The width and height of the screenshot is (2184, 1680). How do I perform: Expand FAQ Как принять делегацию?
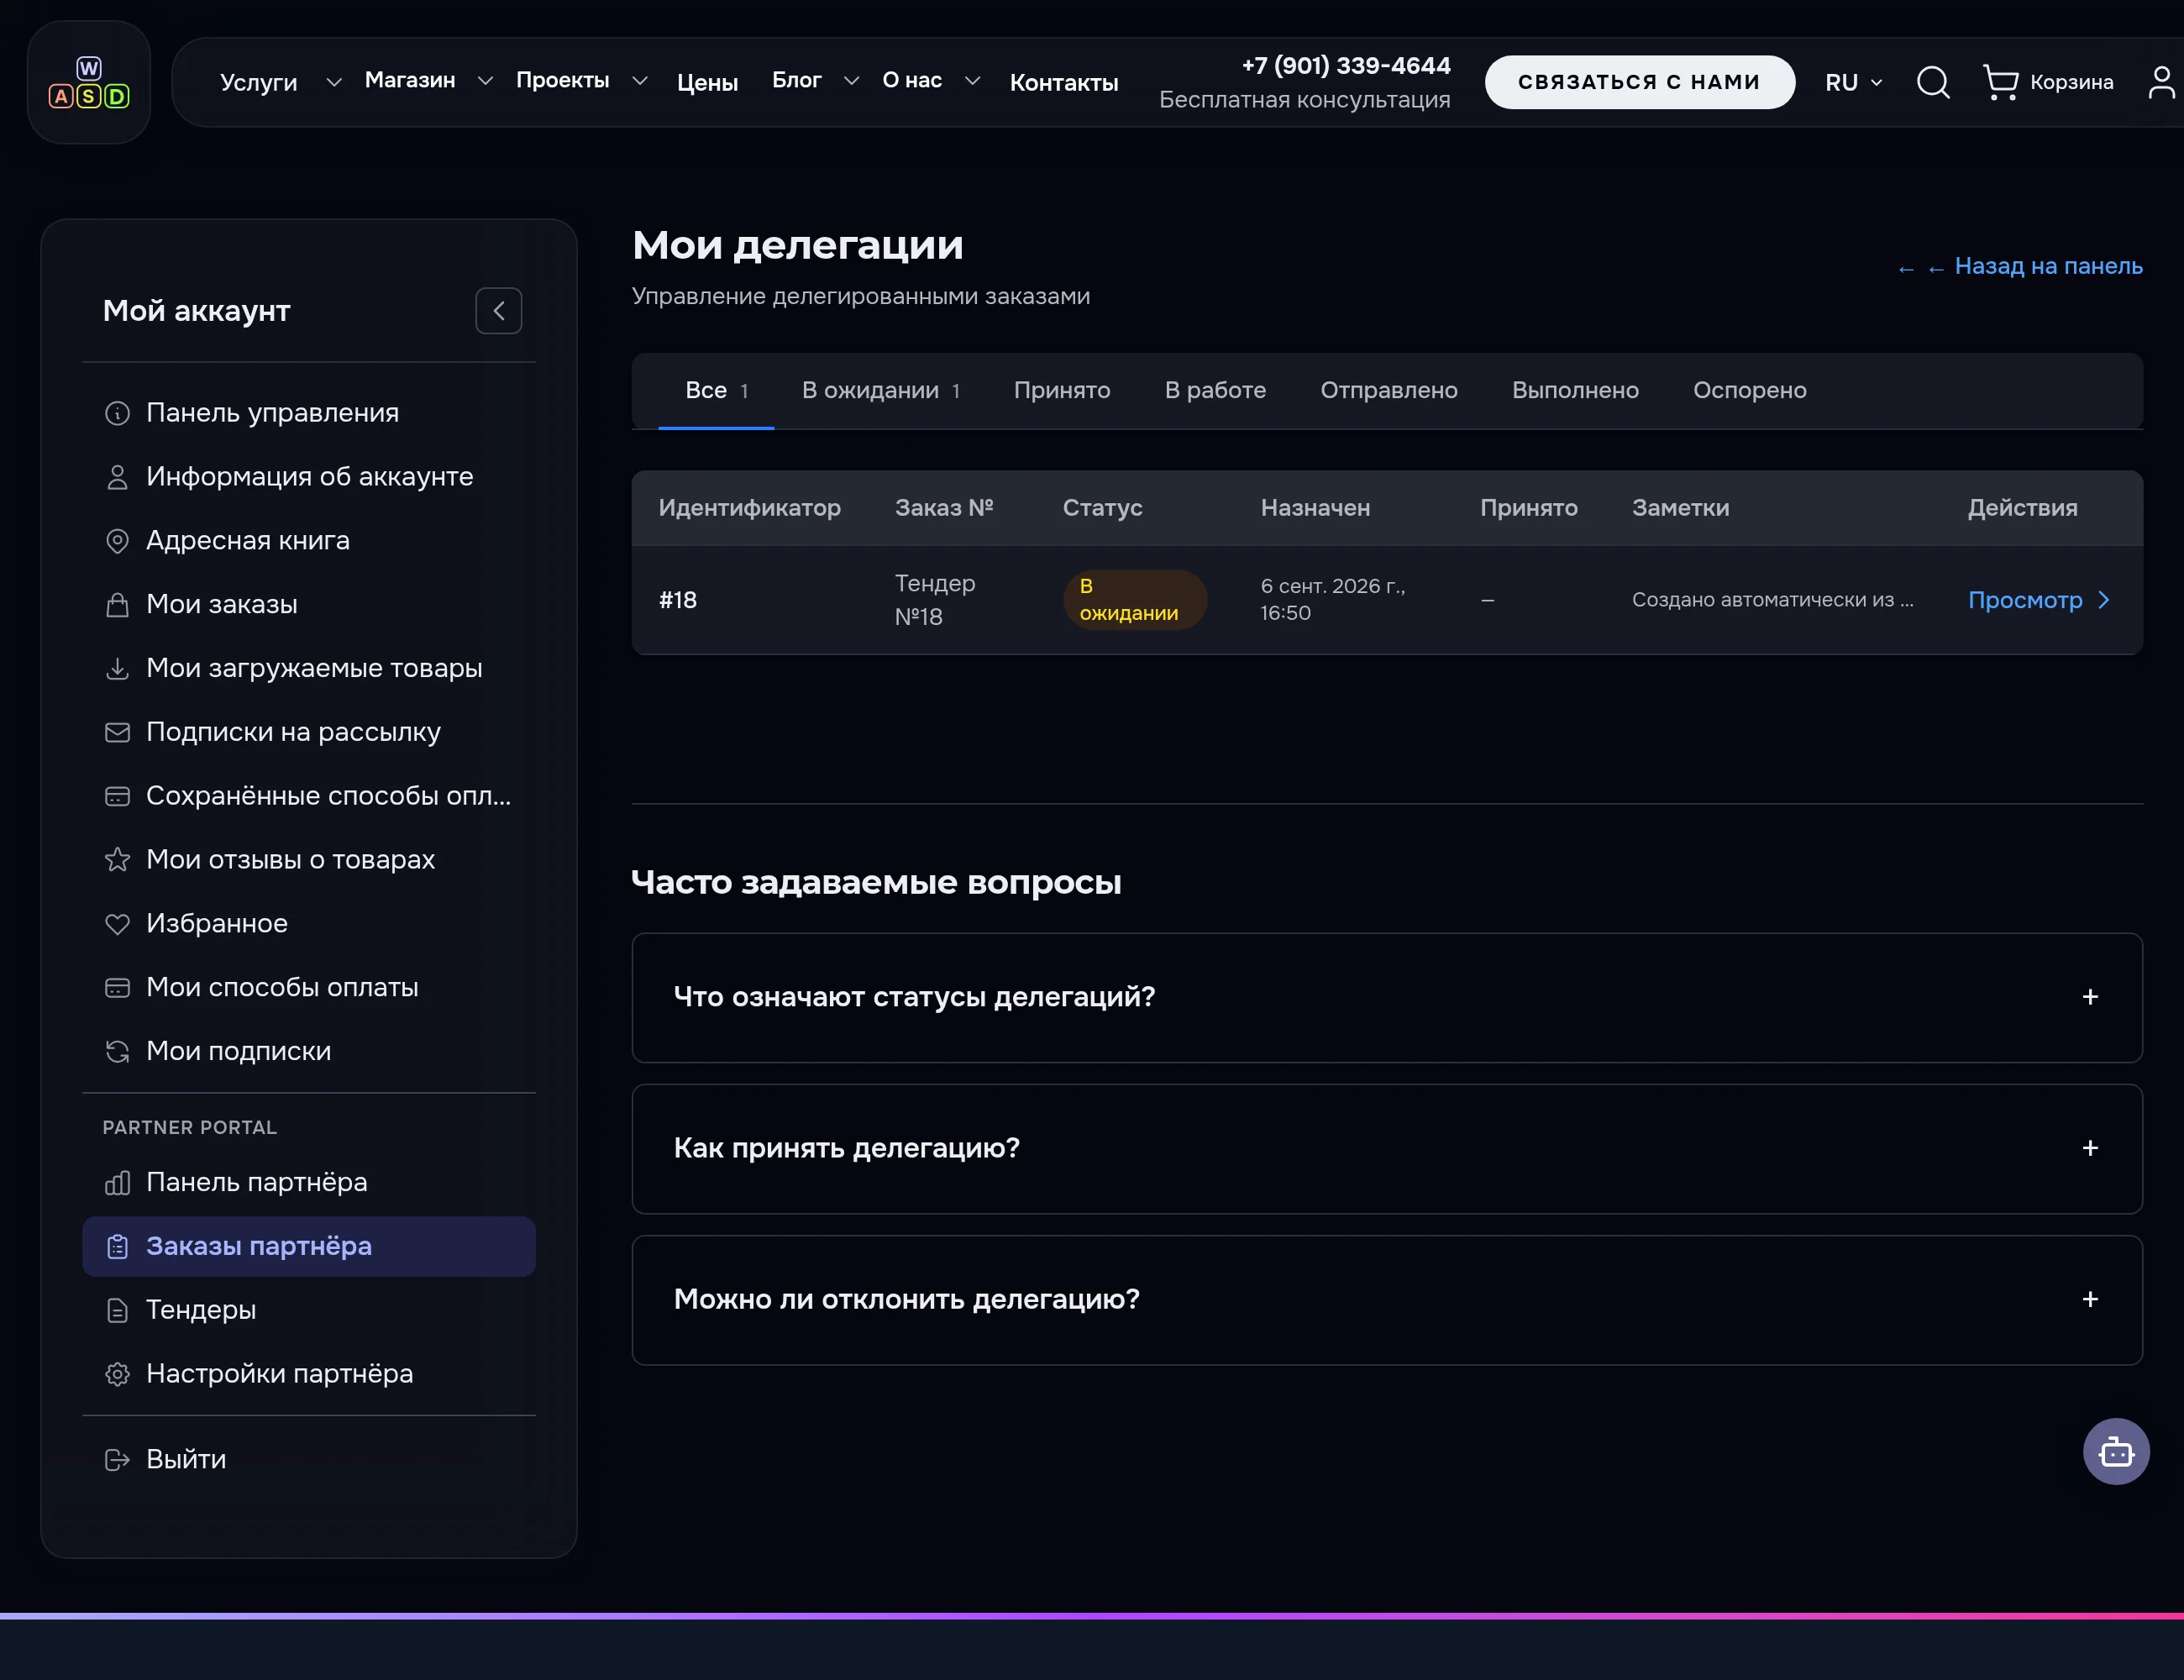point(1387,1149)
